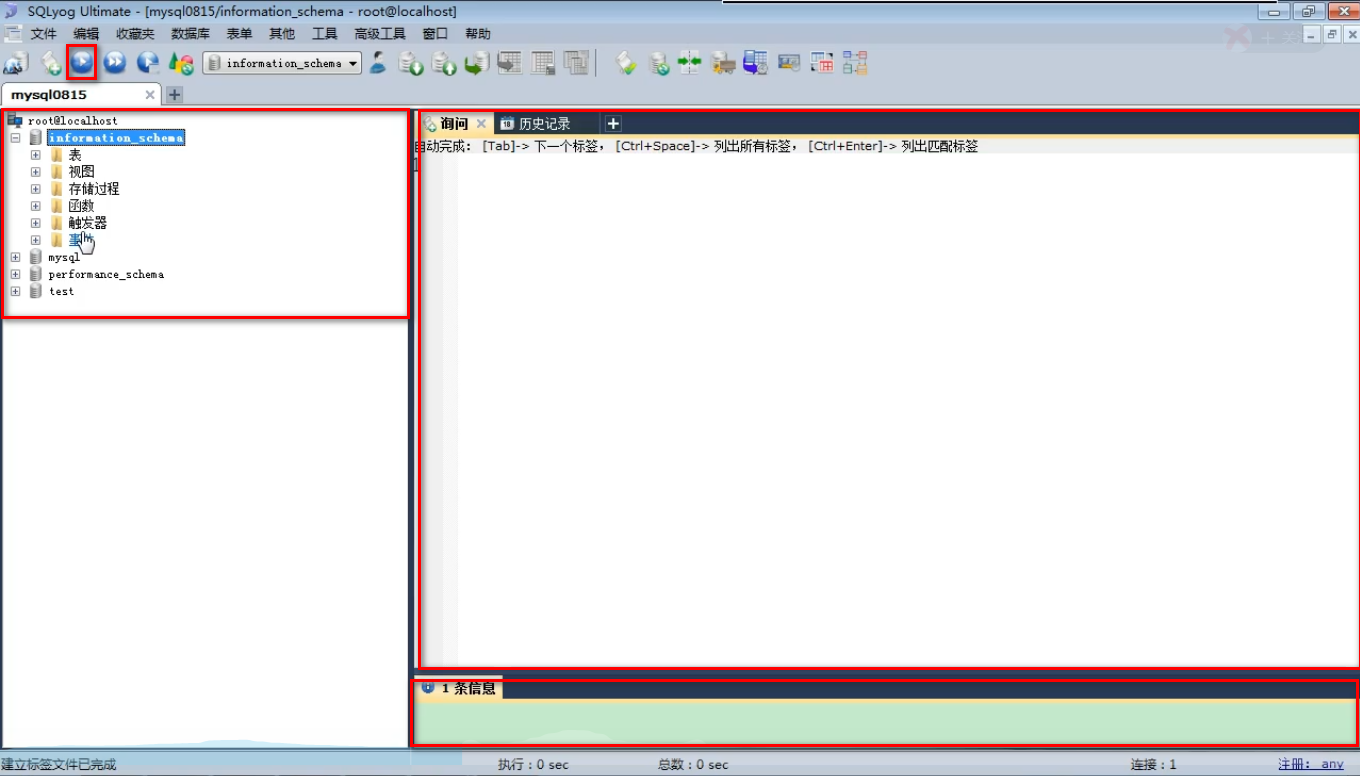Click the execute and edit resultset icon
Viewport: 1360px width, 776px height.
148,63
